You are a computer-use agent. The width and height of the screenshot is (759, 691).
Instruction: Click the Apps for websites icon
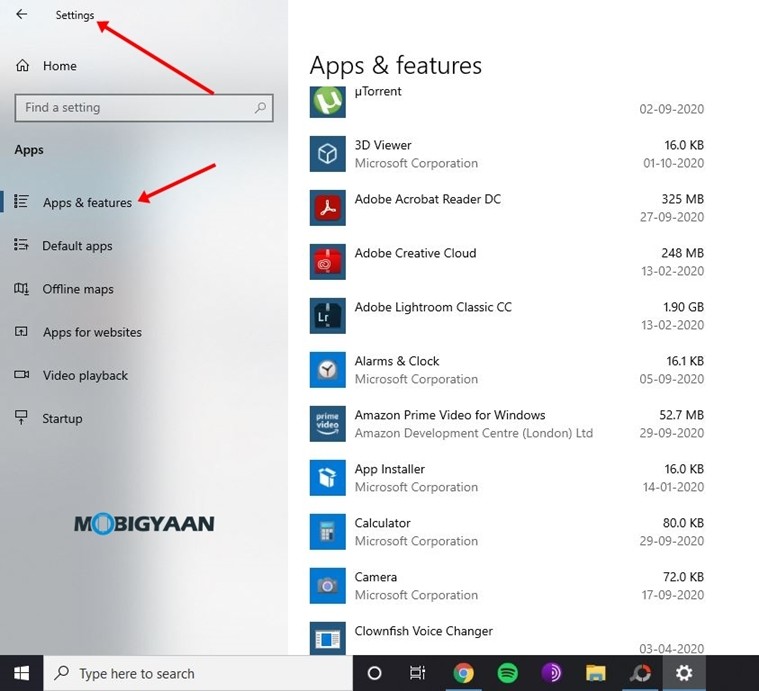pos(21,331)
